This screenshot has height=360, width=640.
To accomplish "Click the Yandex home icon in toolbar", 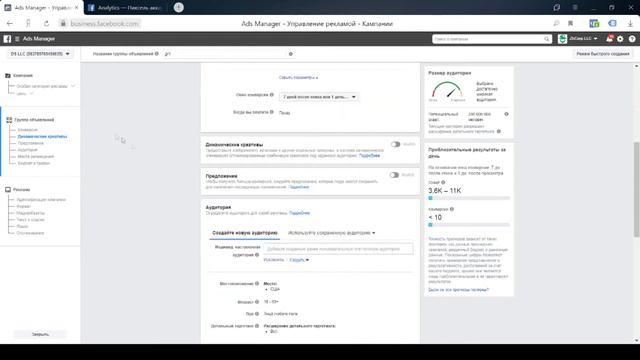I will (28, 24).
